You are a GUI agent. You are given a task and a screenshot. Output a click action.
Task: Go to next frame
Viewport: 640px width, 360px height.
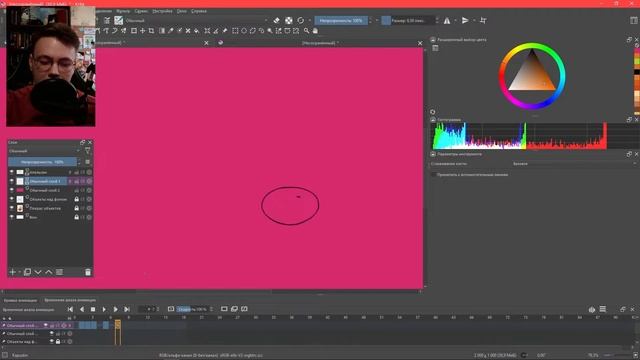pos(116,309)
